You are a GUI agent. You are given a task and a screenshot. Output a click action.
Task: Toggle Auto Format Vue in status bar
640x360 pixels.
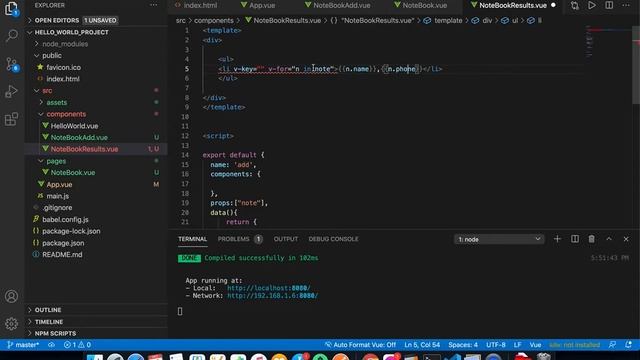360,345
